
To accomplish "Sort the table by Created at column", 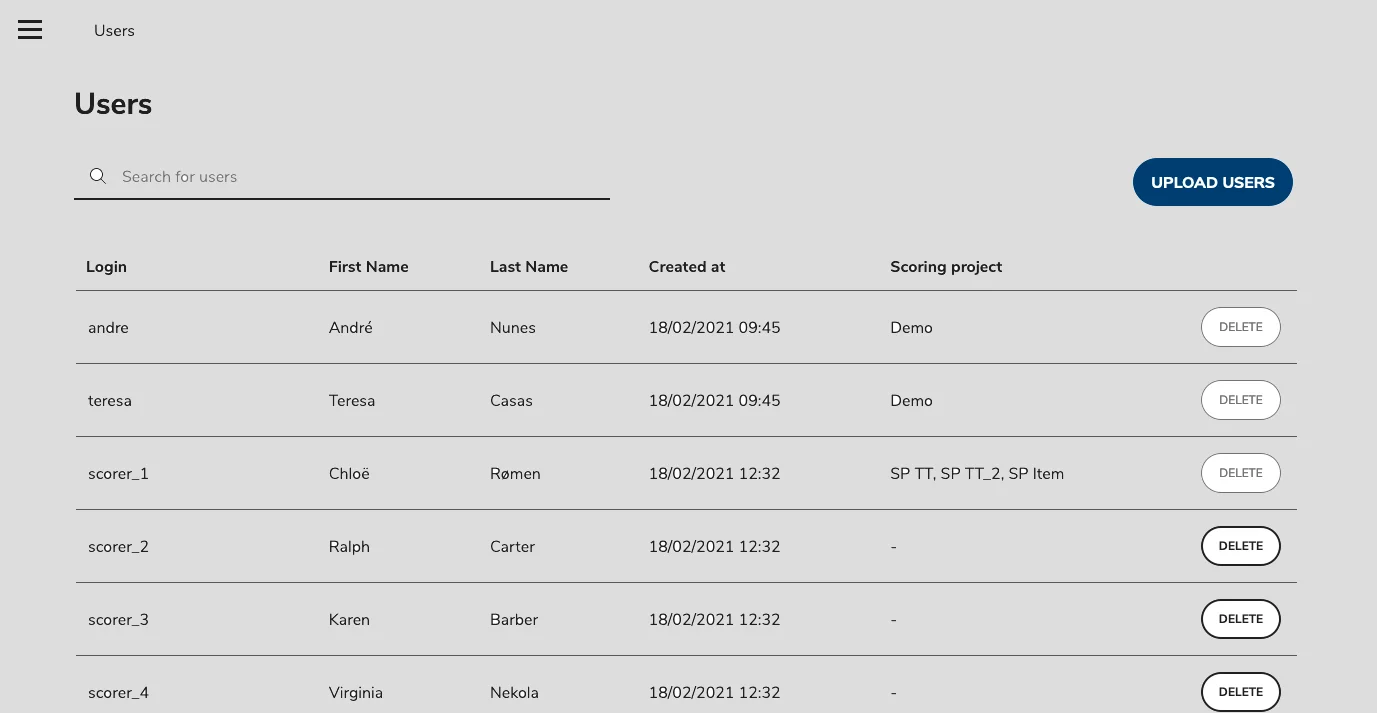I will pos(686,266).
